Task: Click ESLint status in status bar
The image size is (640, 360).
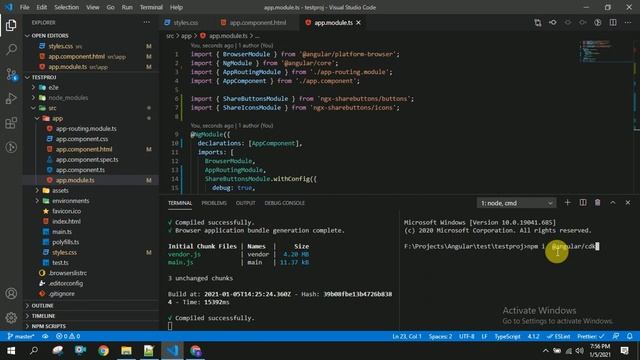Action: tap(558, 336)
